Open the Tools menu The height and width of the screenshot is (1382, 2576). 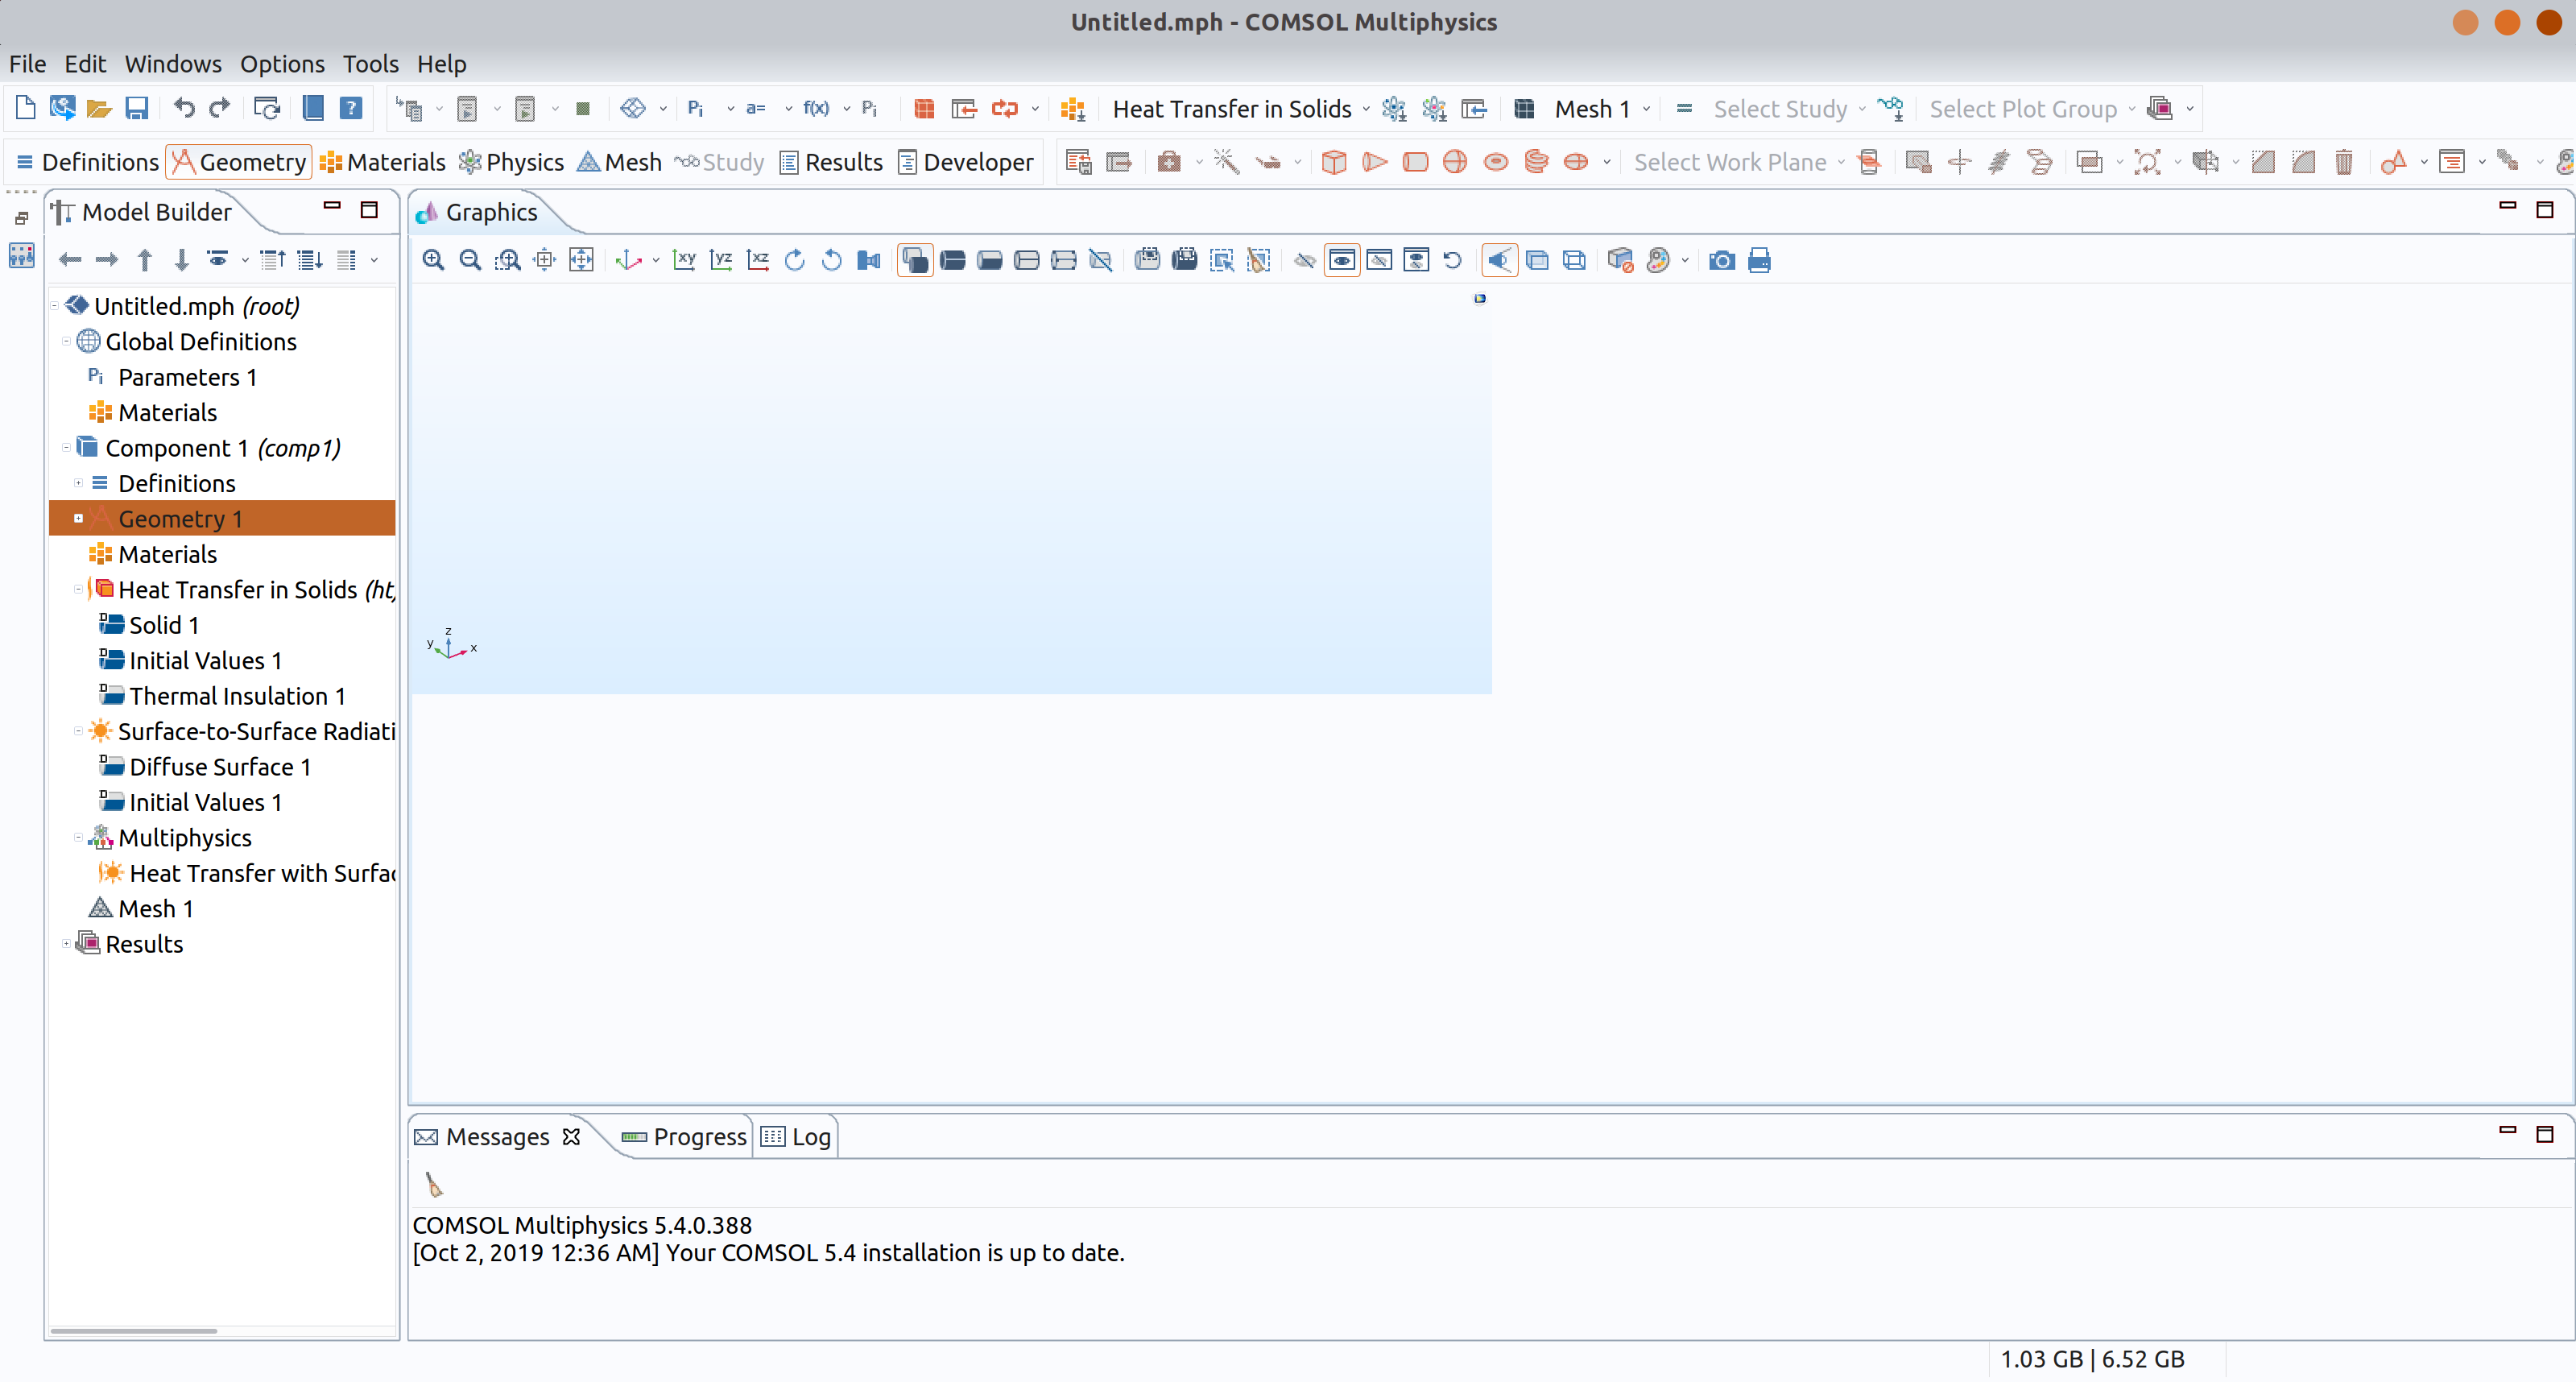click(370, 64)
